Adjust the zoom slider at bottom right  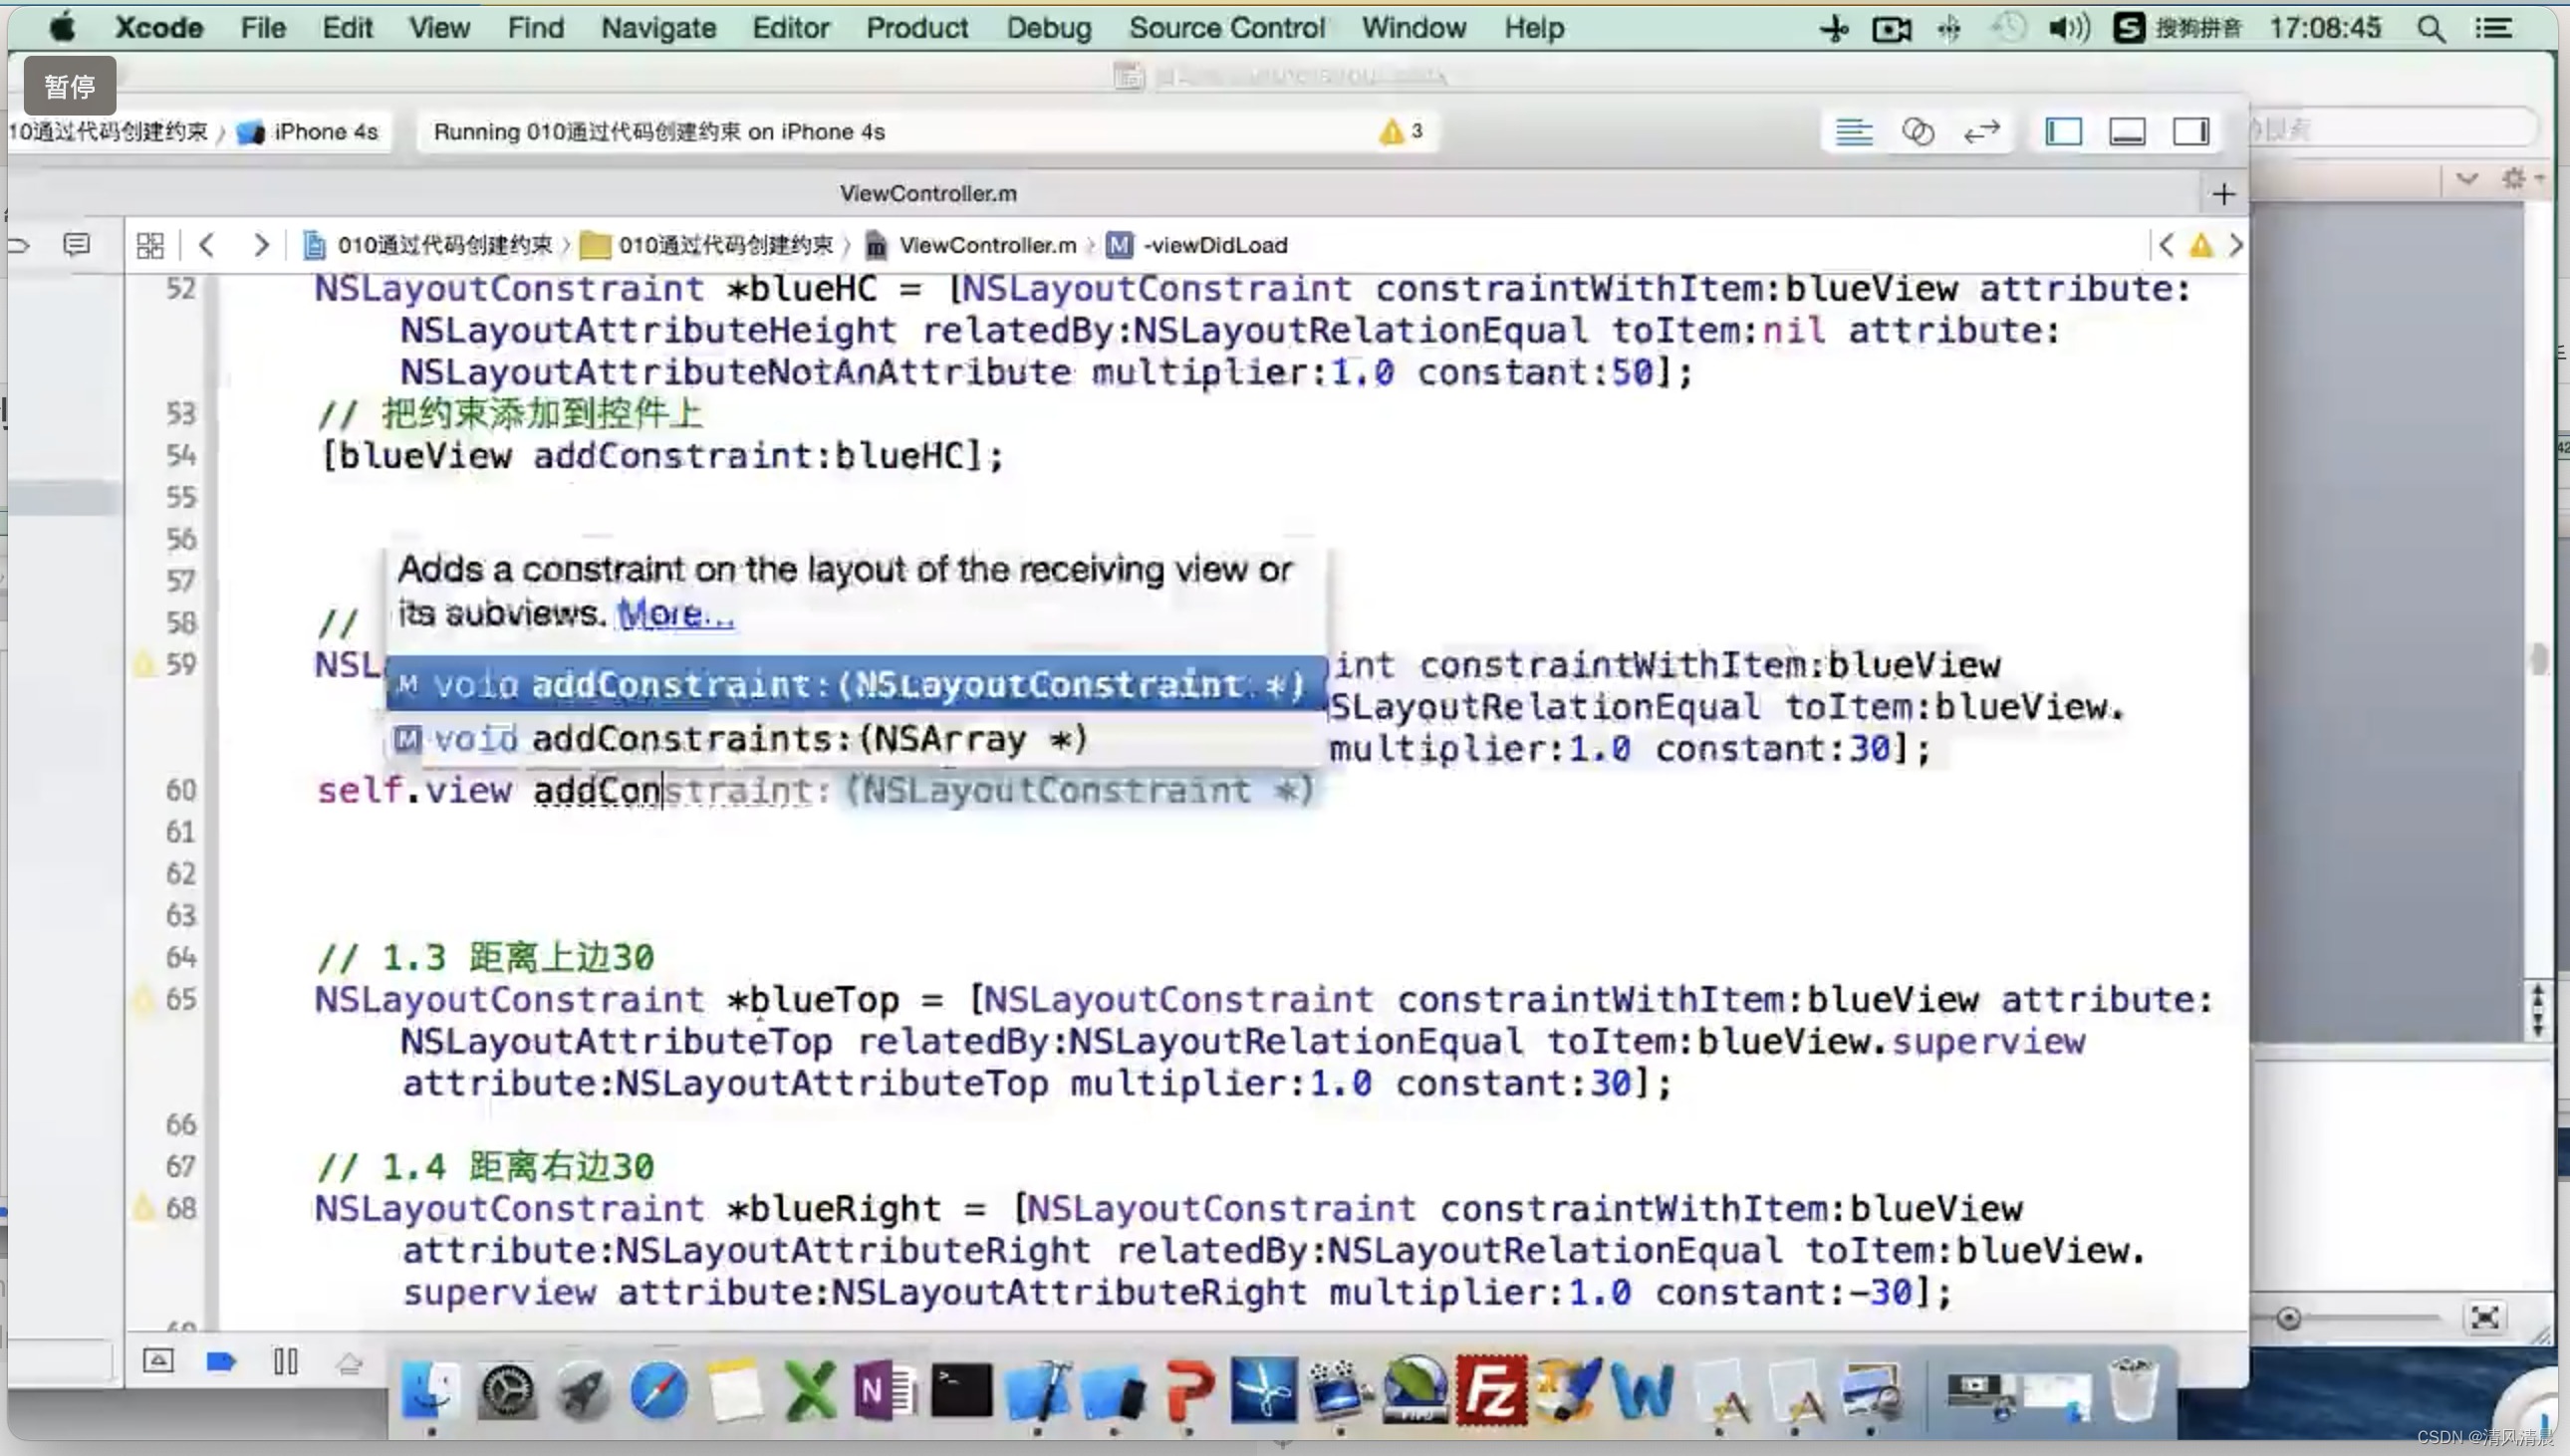point(2289,1319)
